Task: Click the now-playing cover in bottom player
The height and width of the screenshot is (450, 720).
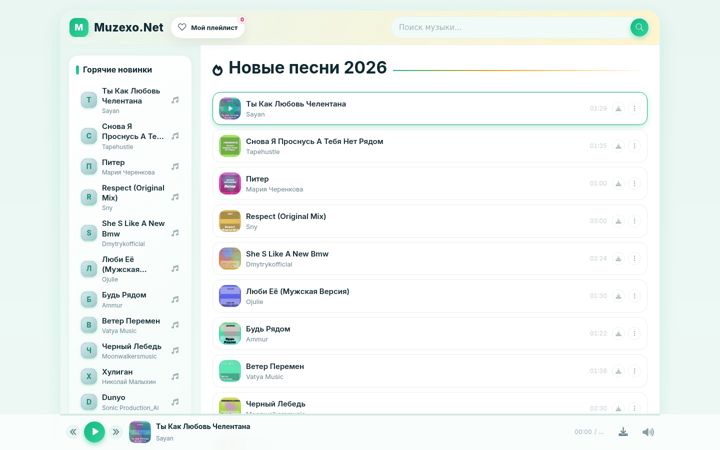Action: pos(140,432)
